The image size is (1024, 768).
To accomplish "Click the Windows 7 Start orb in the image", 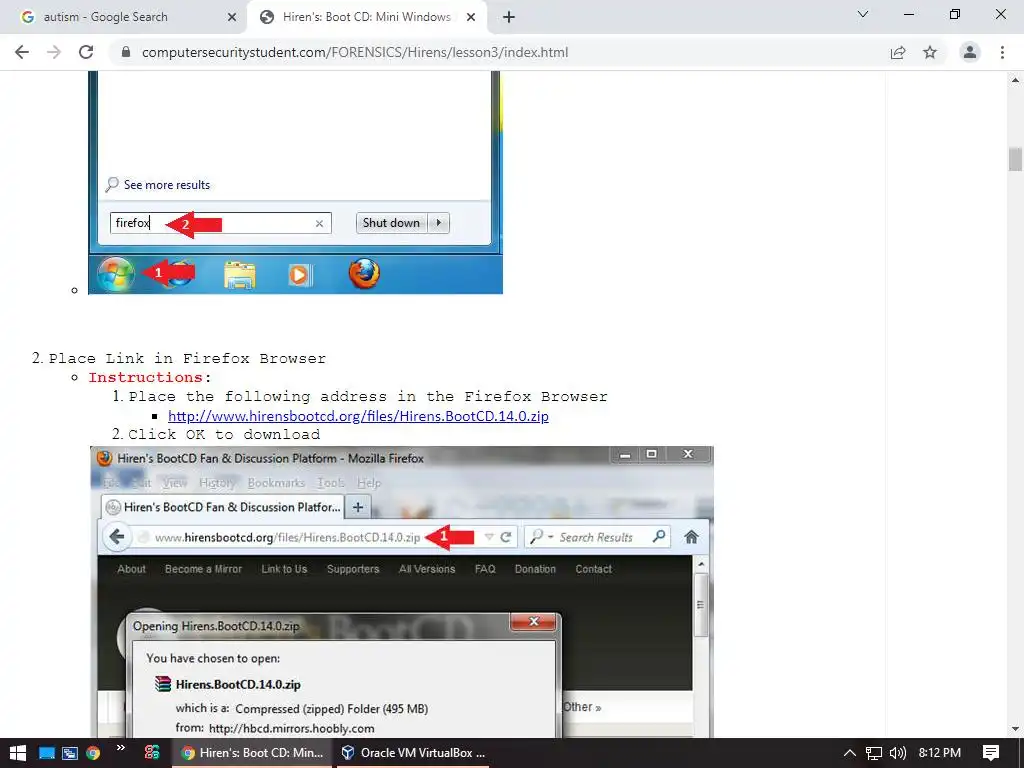I will [116, 274].
